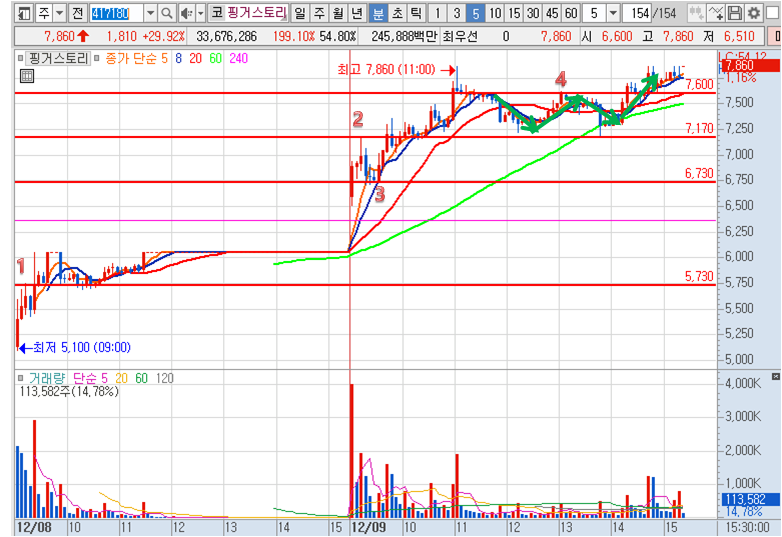Open the 주 market type dropdown arrow

coord(59,13)
